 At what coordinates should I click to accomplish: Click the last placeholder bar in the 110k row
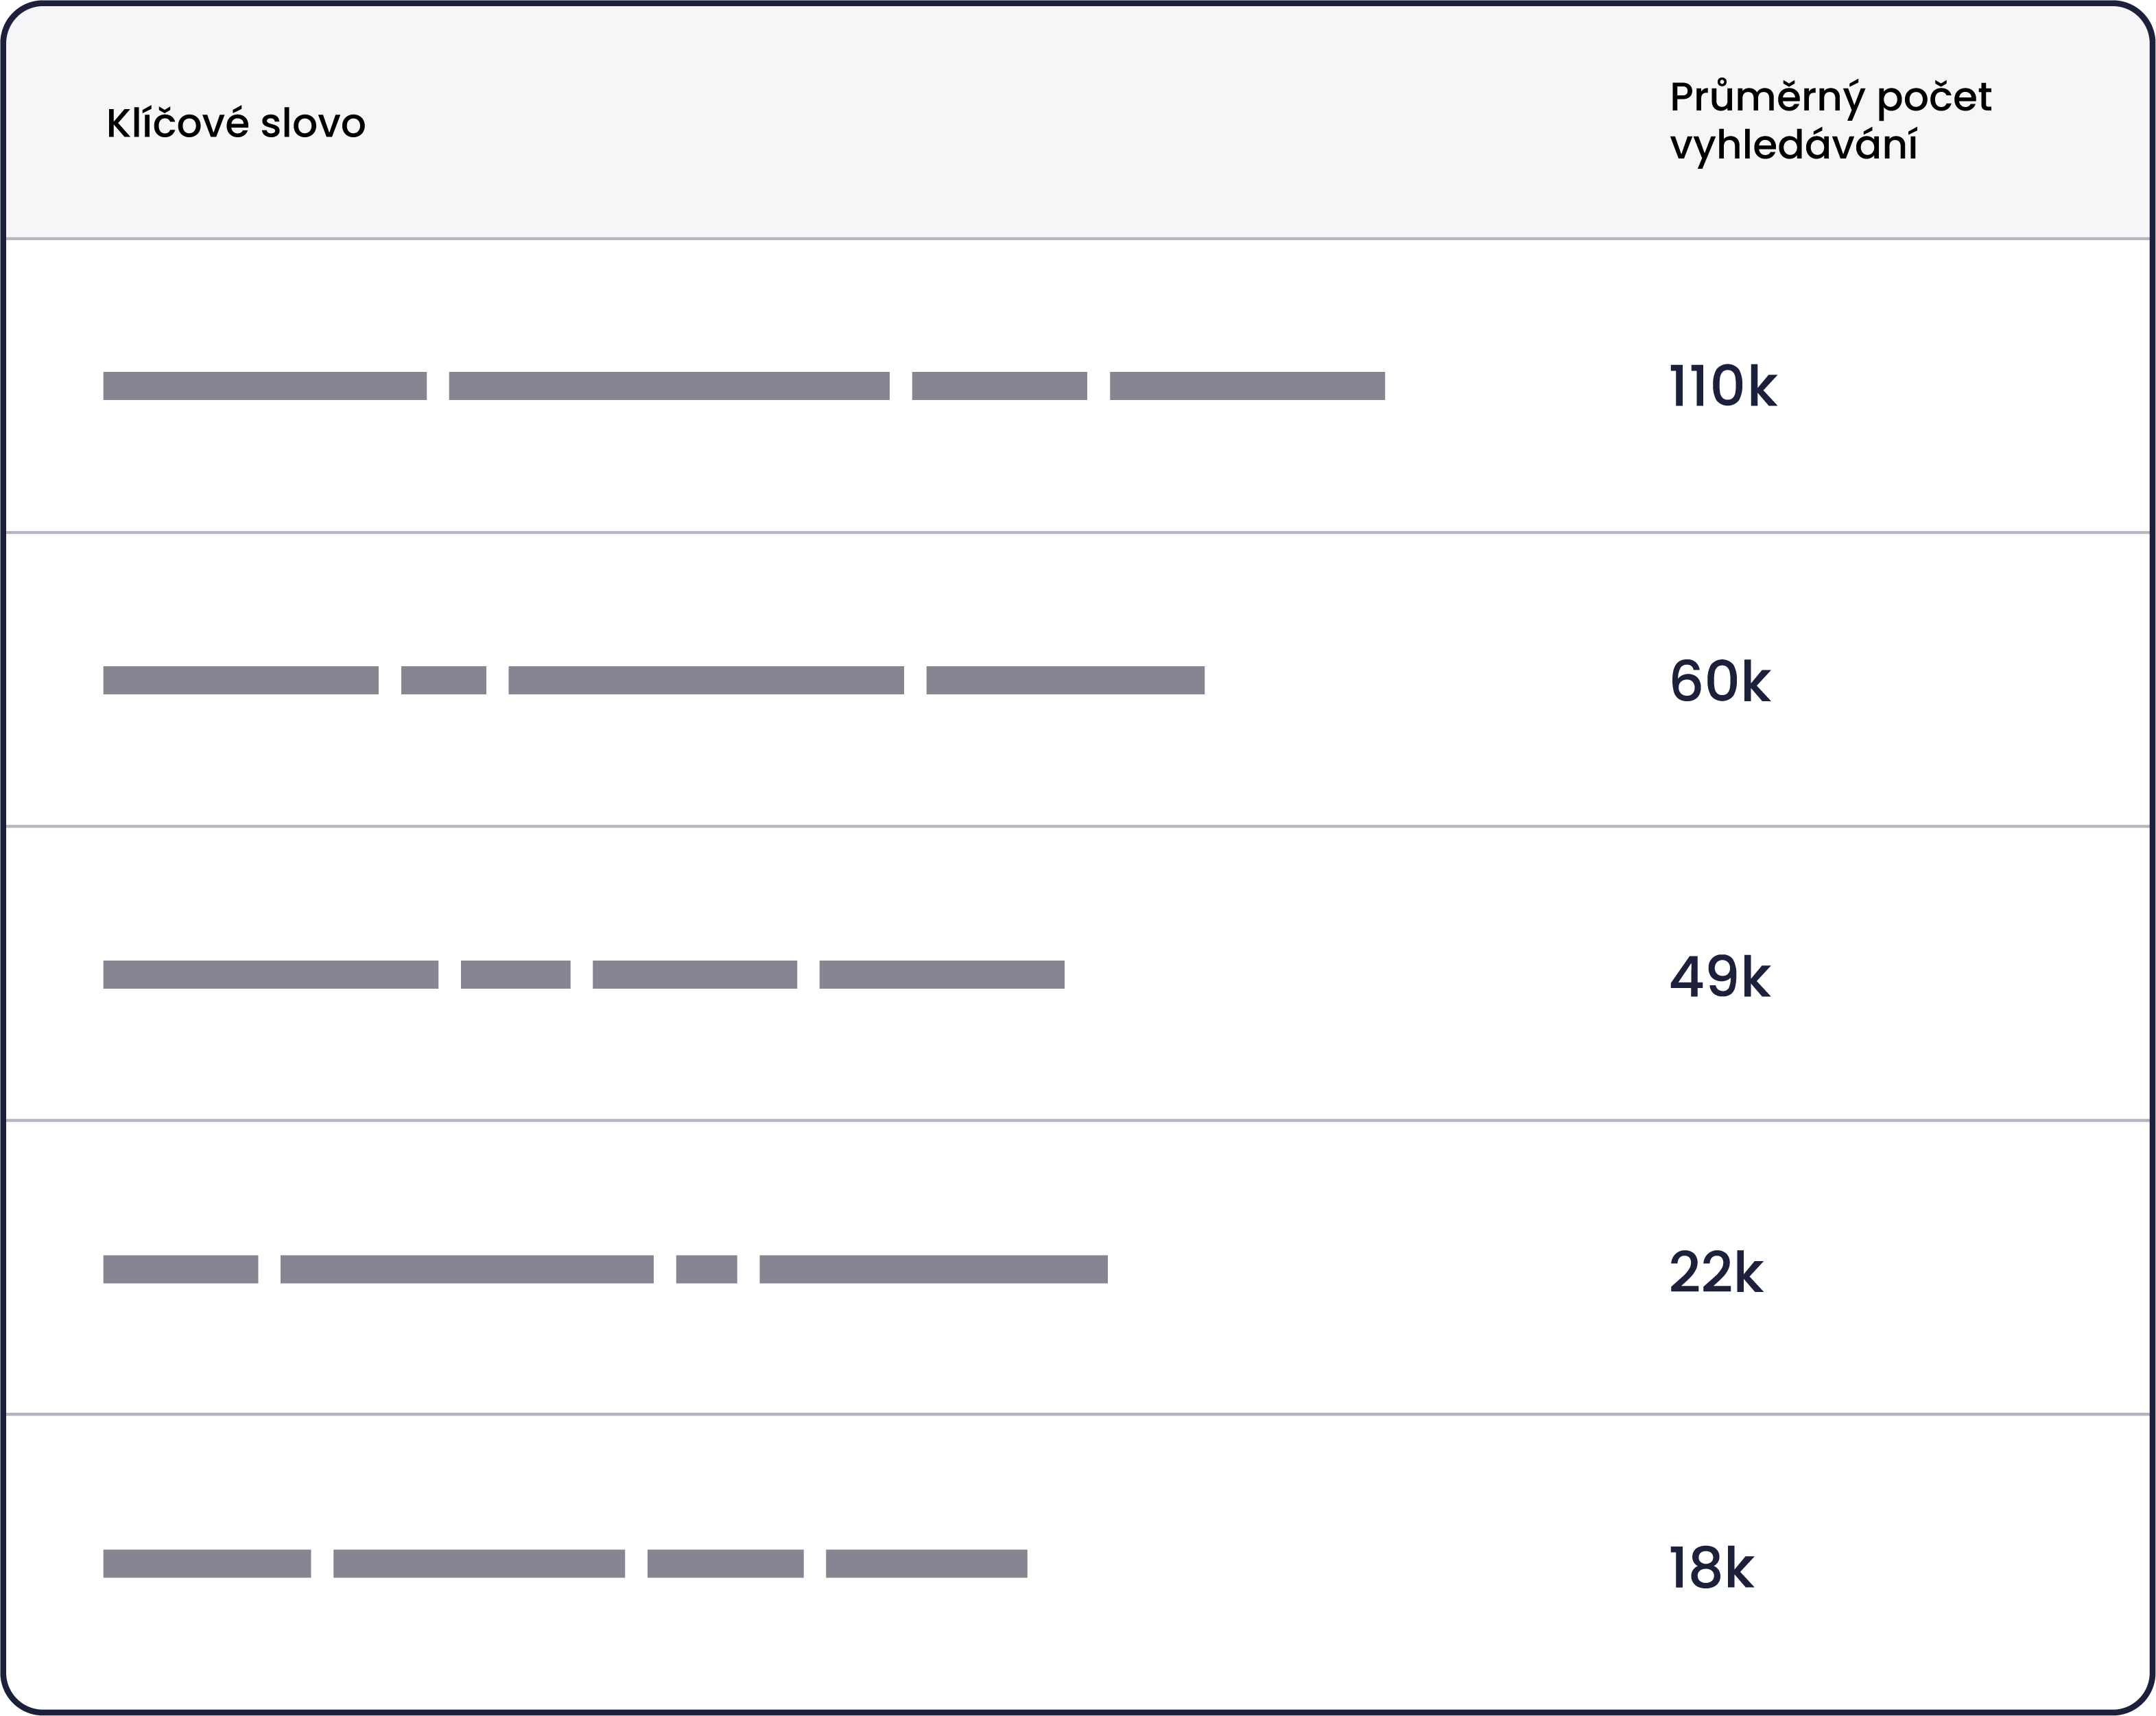(1247, 386)
